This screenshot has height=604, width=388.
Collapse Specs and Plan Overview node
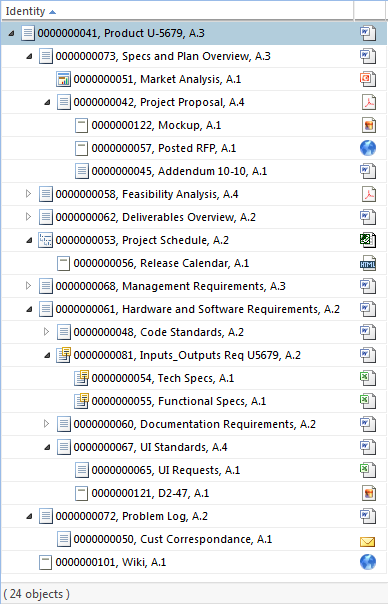tap(29, 57)
